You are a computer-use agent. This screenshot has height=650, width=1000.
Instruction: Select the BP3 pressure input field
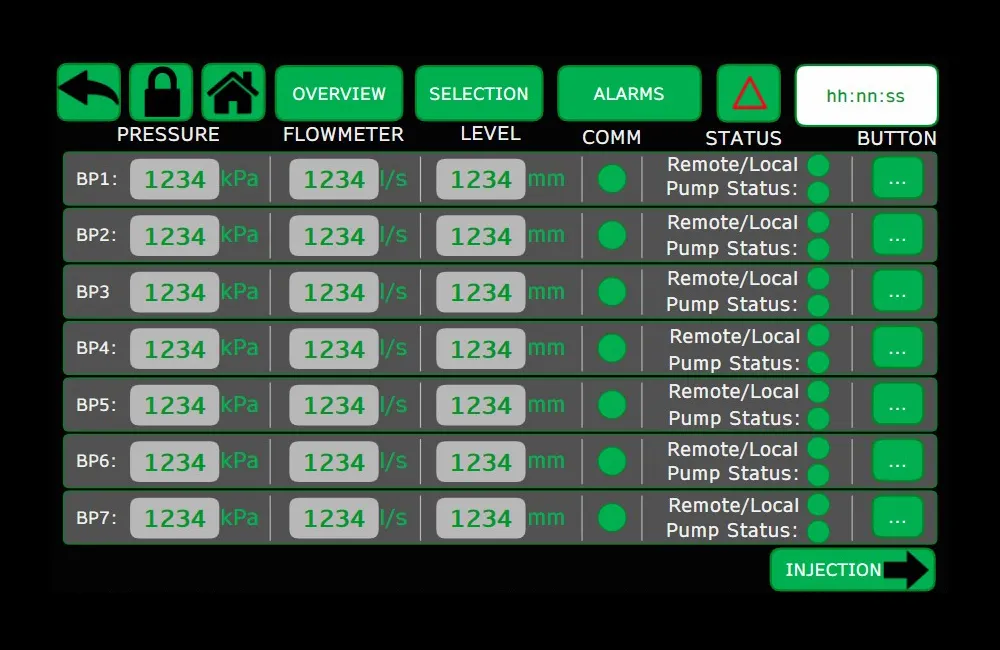point(174,291)
